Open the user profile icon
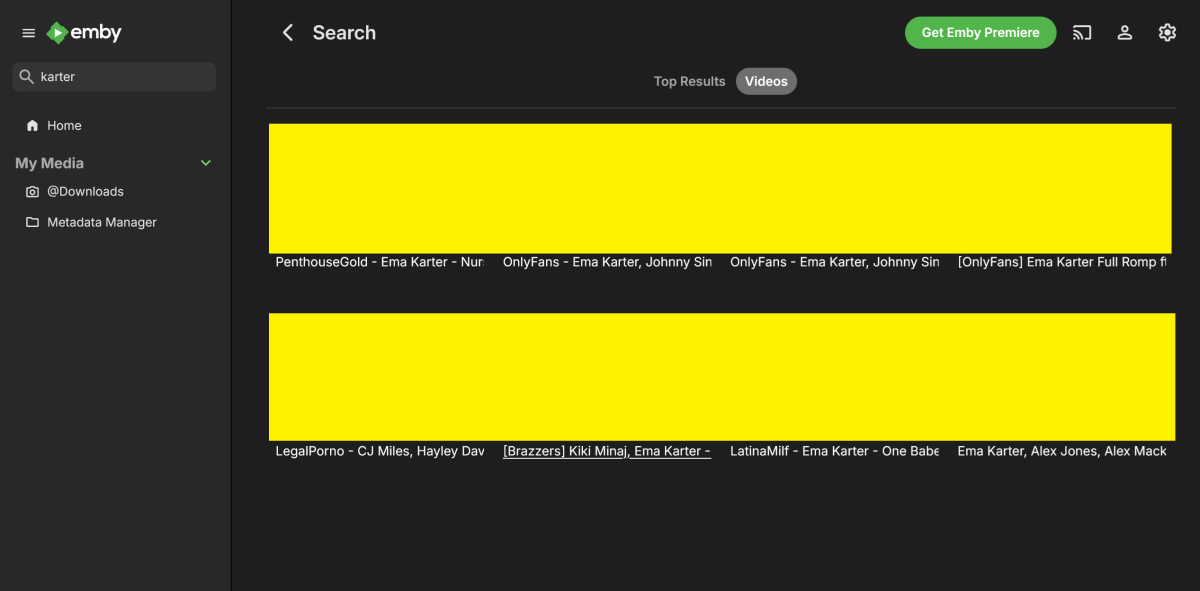Screen dimensions: 1200x591 click(1125, 32)
